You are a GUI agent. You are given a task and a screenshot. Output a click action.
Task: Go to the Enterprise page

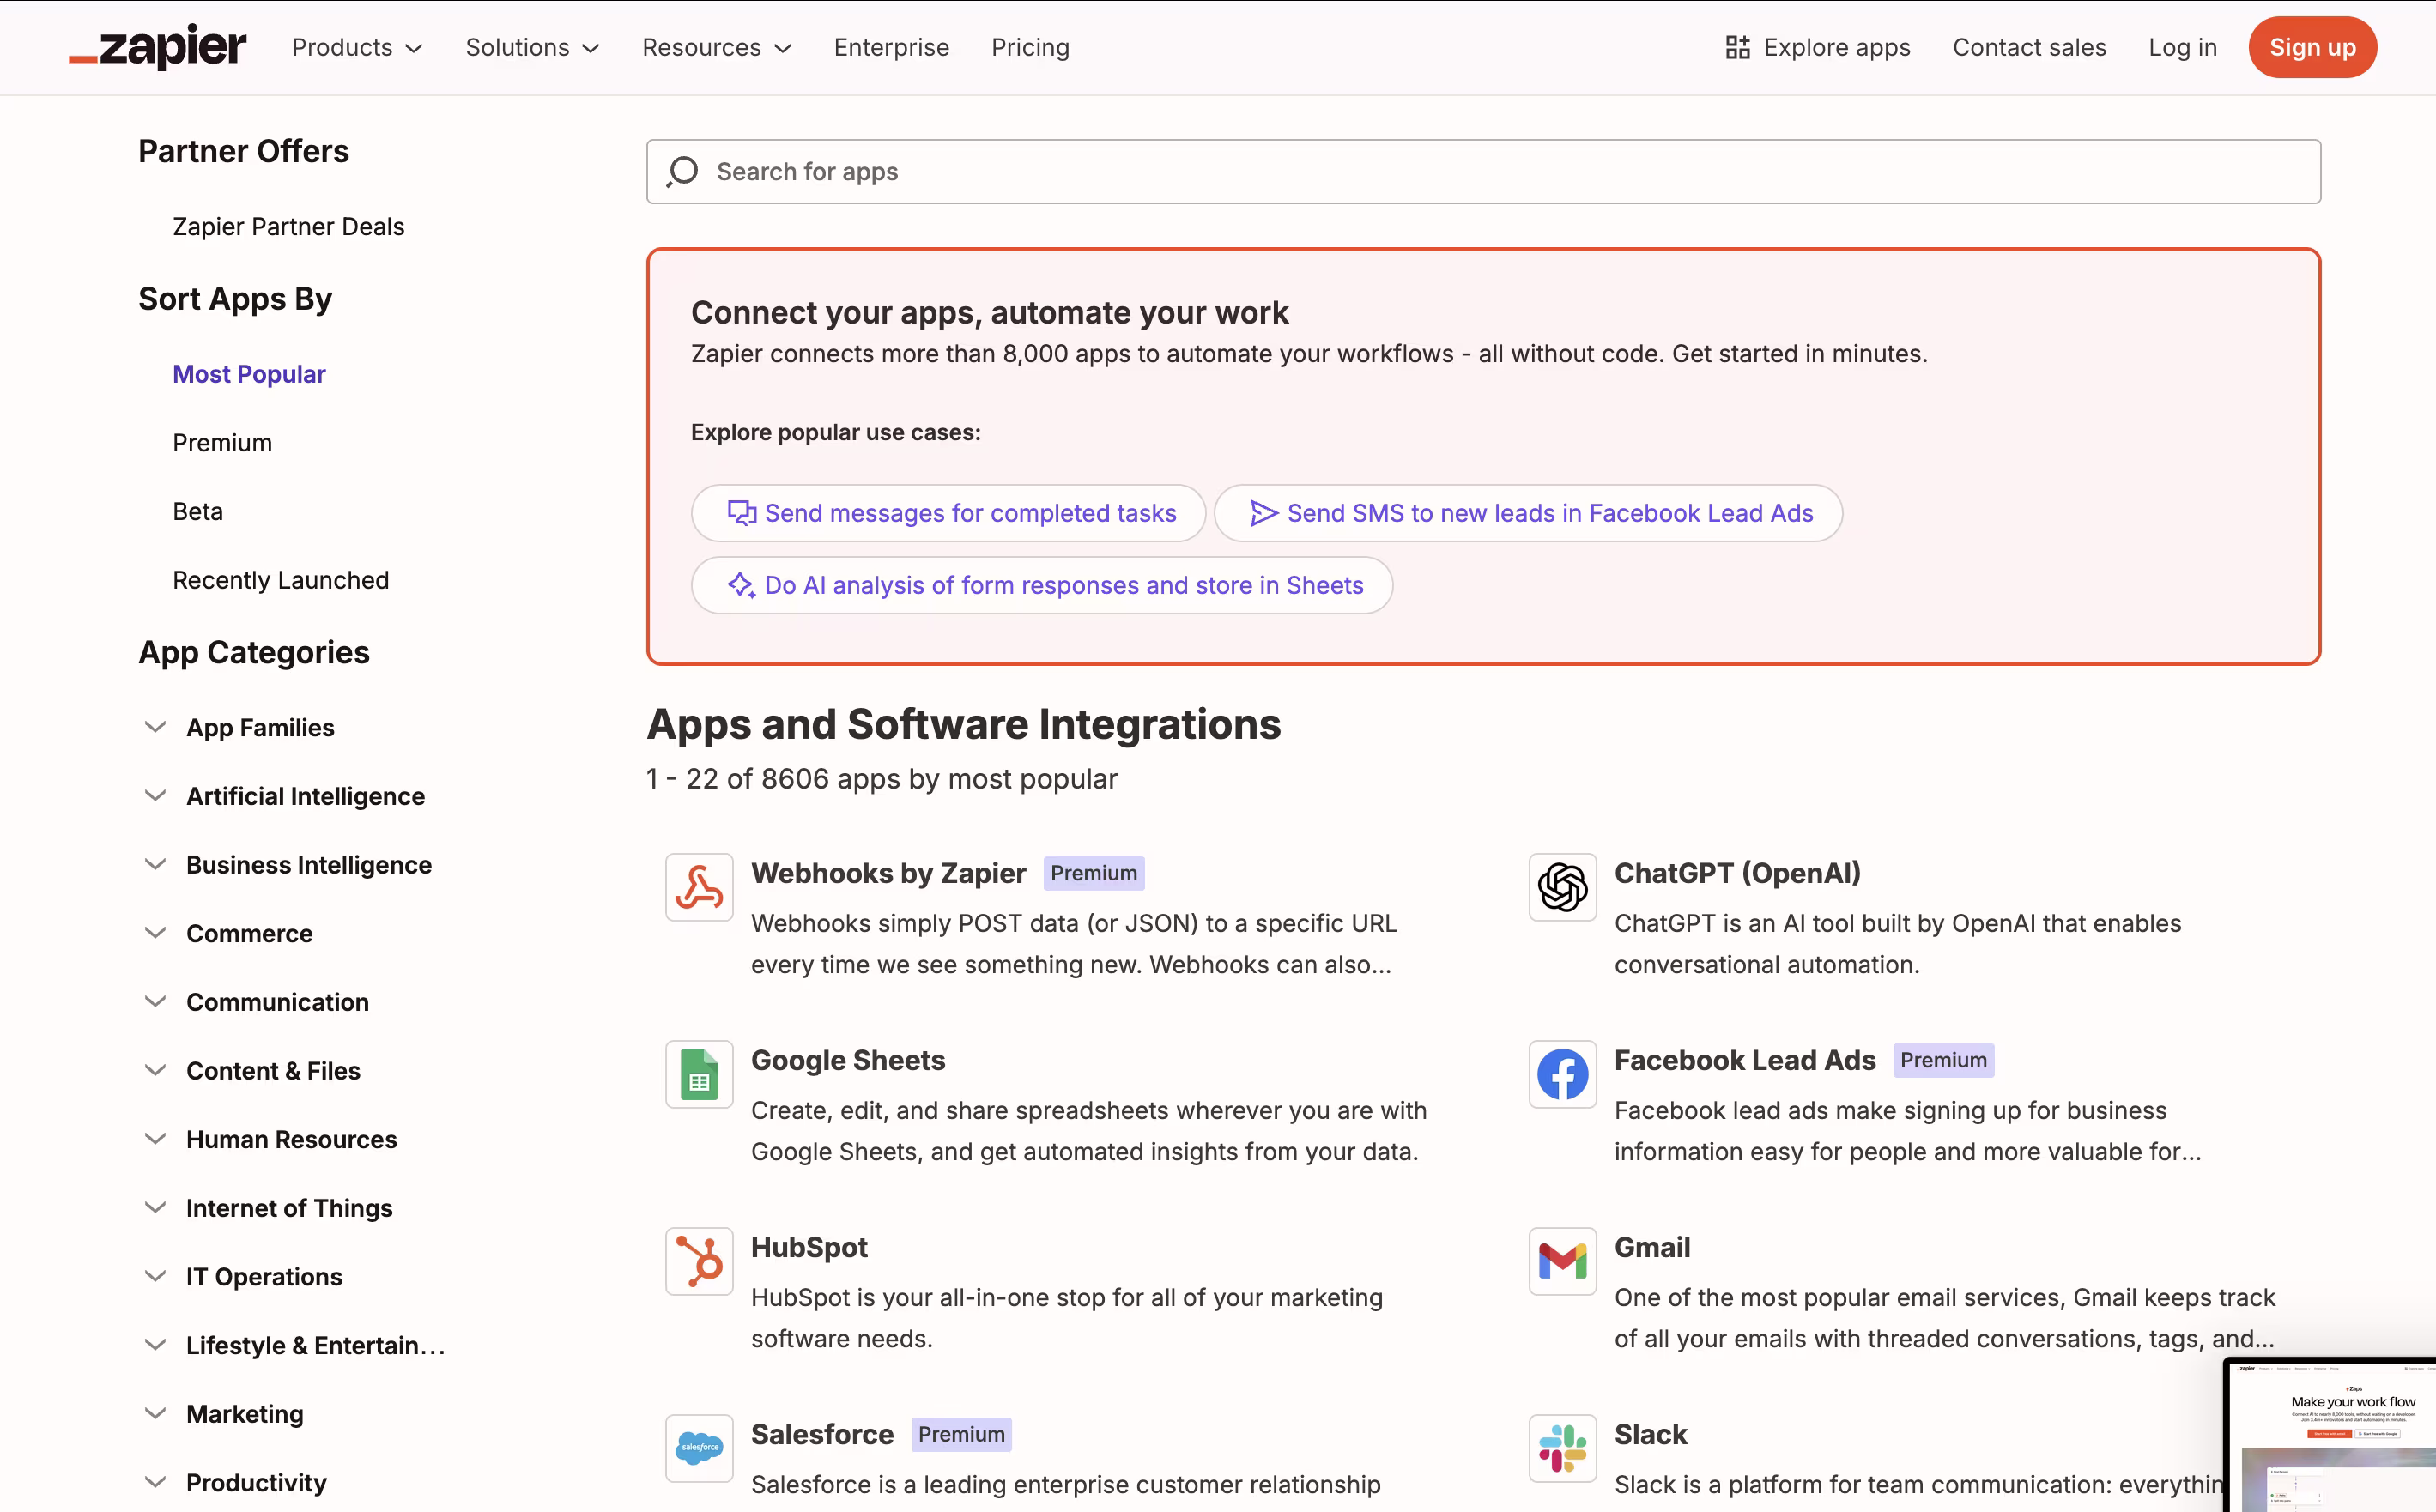891,47
